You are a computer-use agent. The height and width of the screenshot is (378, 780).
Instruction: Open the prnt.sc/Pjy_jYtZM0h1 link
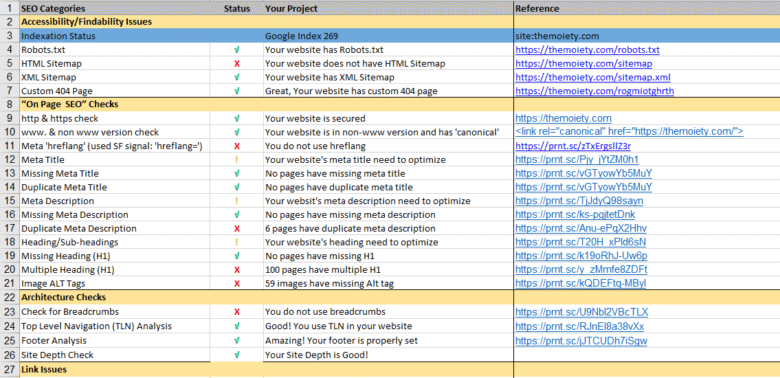577,160
